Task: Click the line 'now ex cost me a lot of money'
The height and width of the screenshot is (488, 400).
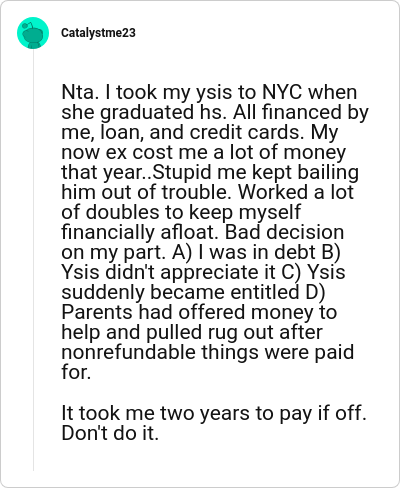Action: coord(204,152)
